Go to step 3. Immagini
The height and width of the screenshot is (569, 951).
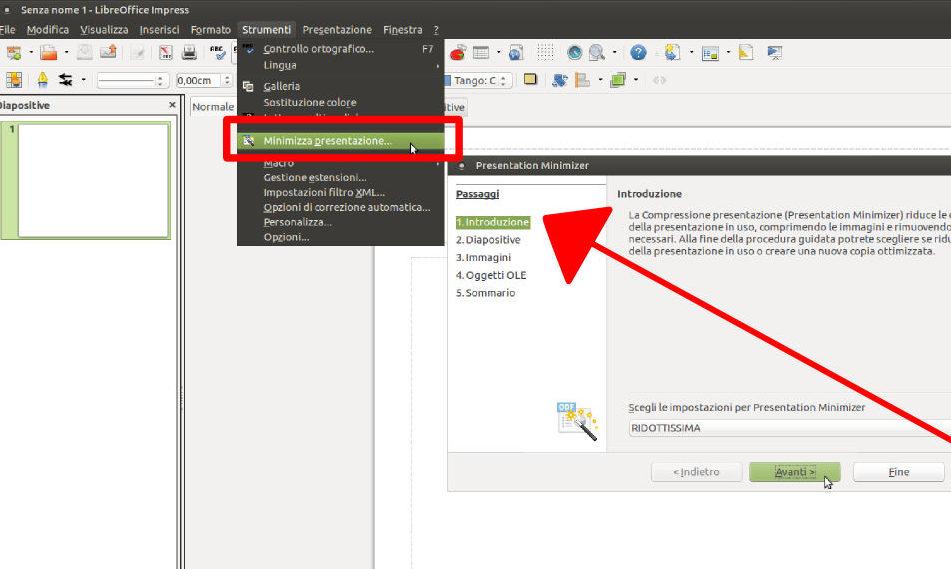click(x=483, y=257)
